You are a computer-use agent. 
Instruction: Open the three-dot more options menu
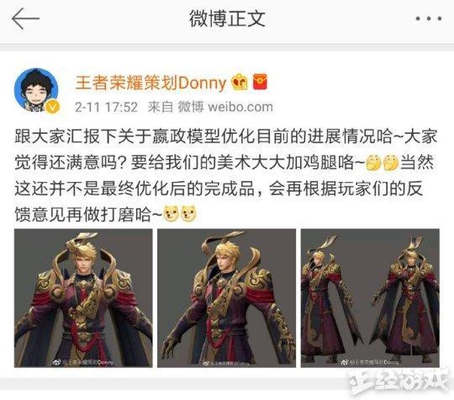click(x=429, y=19)
